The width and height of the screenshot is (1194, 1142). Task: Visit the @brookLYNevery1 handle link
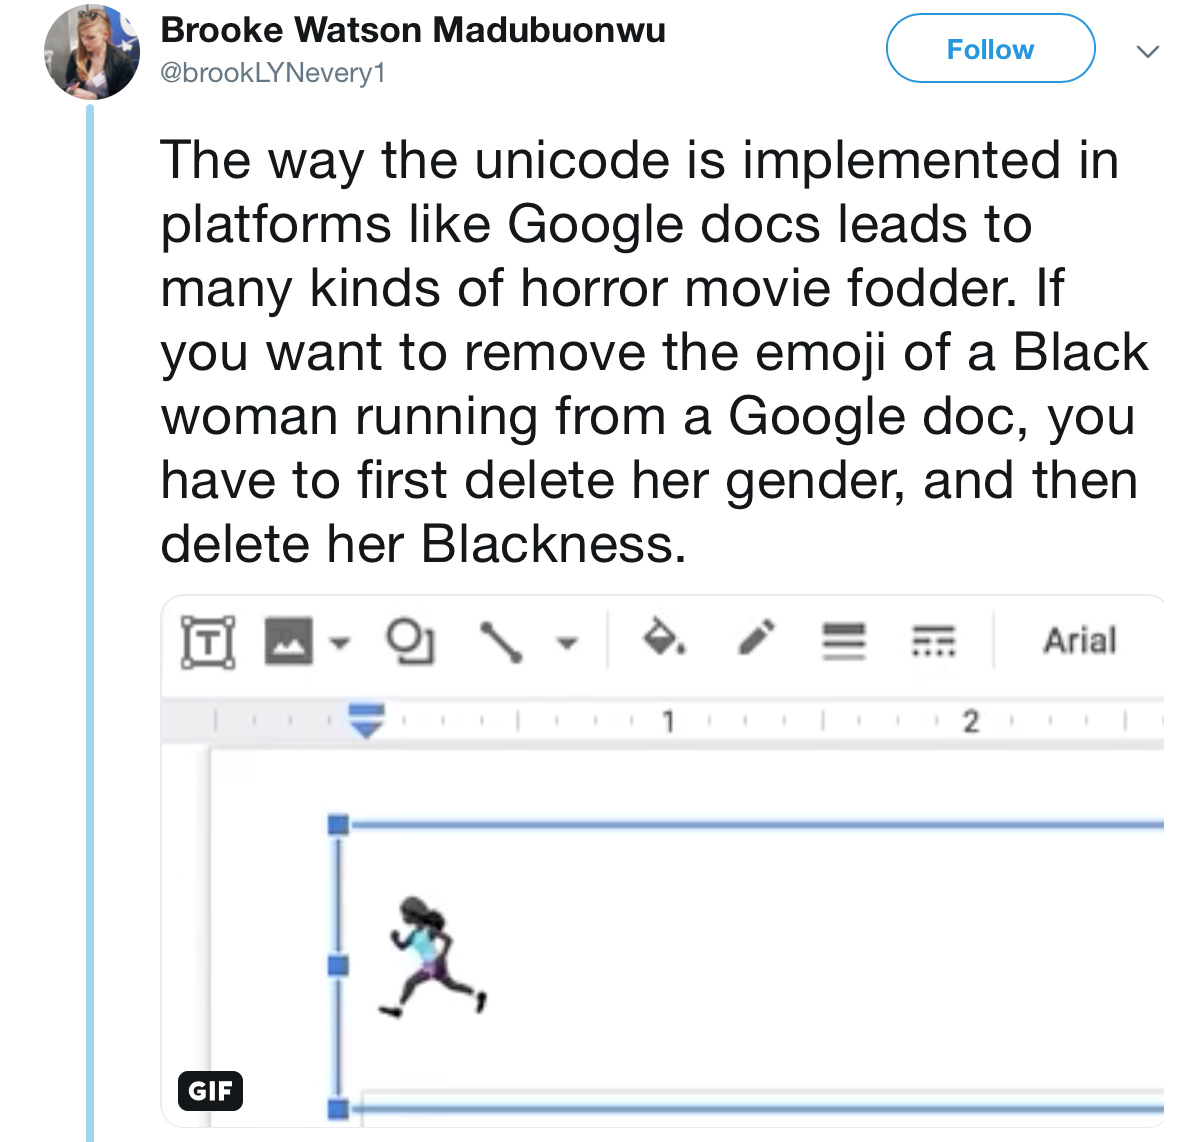point(273,73)
